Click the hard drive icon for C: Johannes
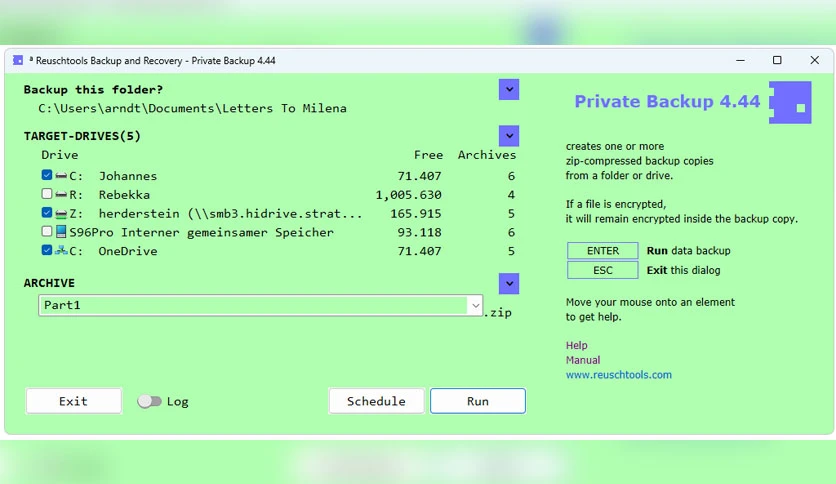 click(x=61, y=175)
